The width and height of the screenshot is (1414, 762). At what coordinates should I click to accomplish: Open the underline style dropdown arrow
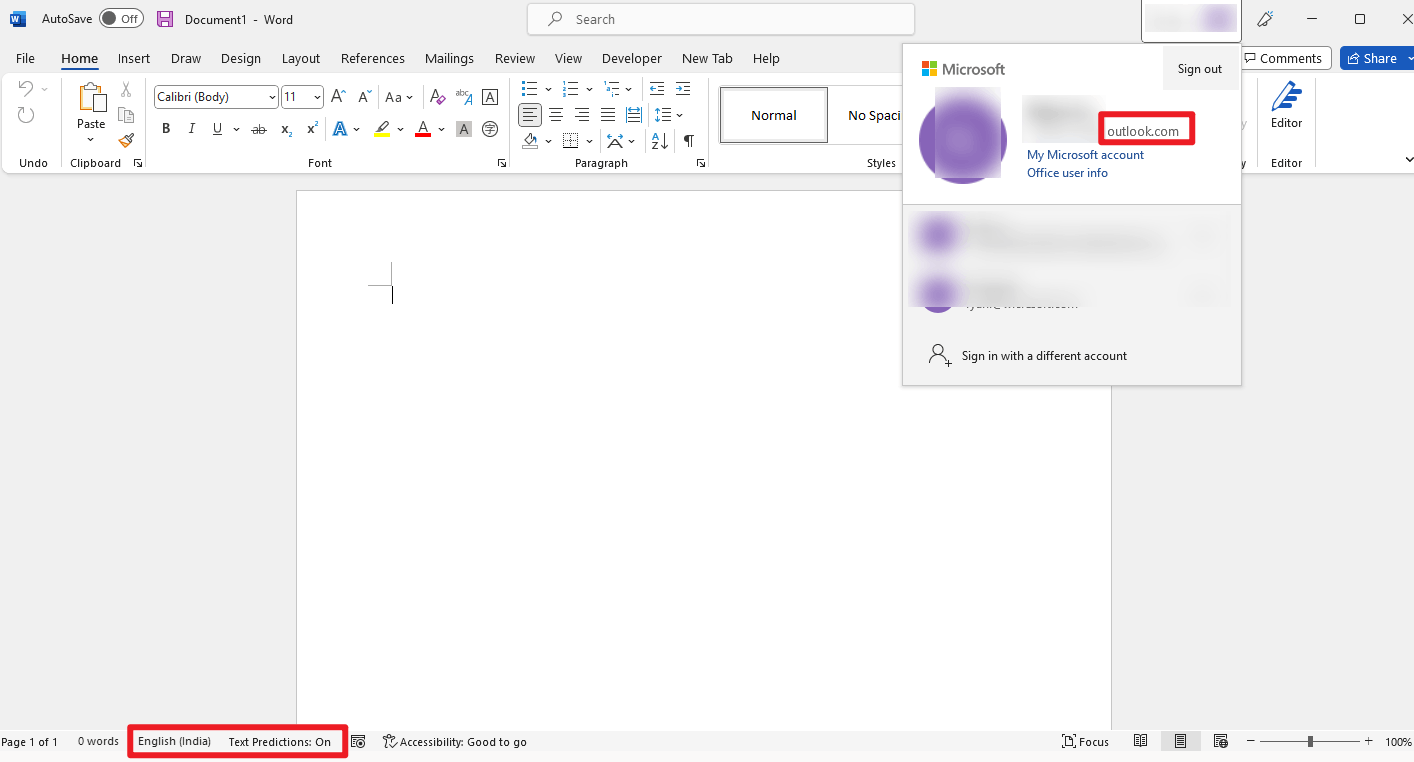(x=236, y=129)
